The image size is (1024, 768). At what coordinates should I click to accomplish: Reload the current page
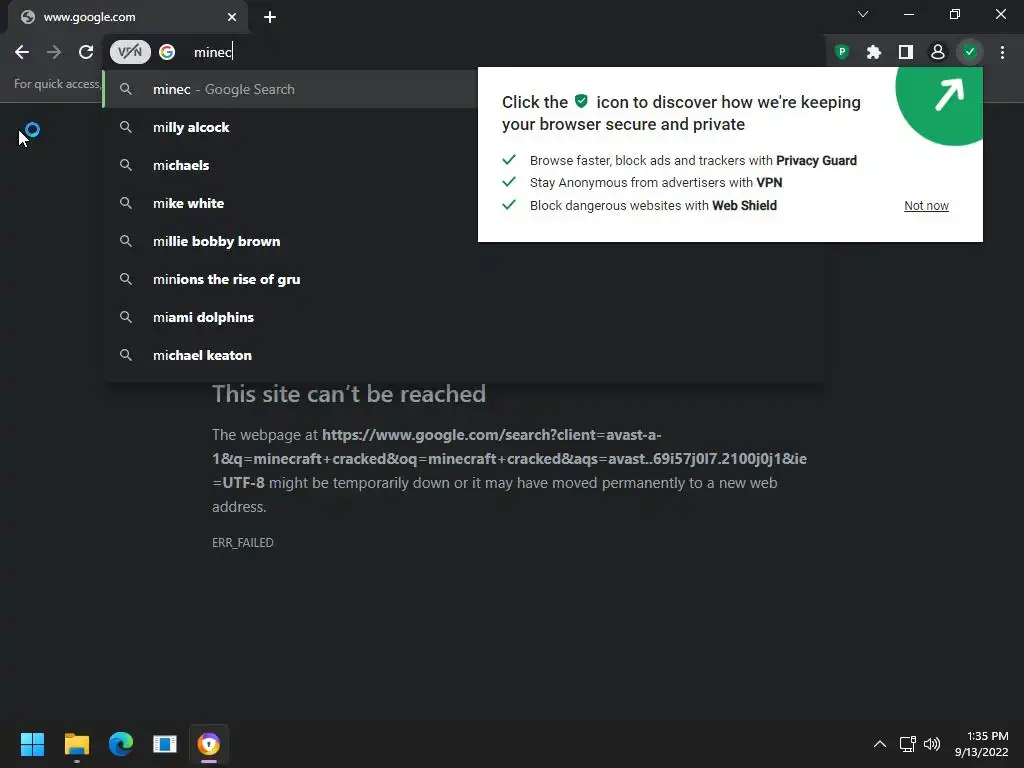[x=86, y=52]
